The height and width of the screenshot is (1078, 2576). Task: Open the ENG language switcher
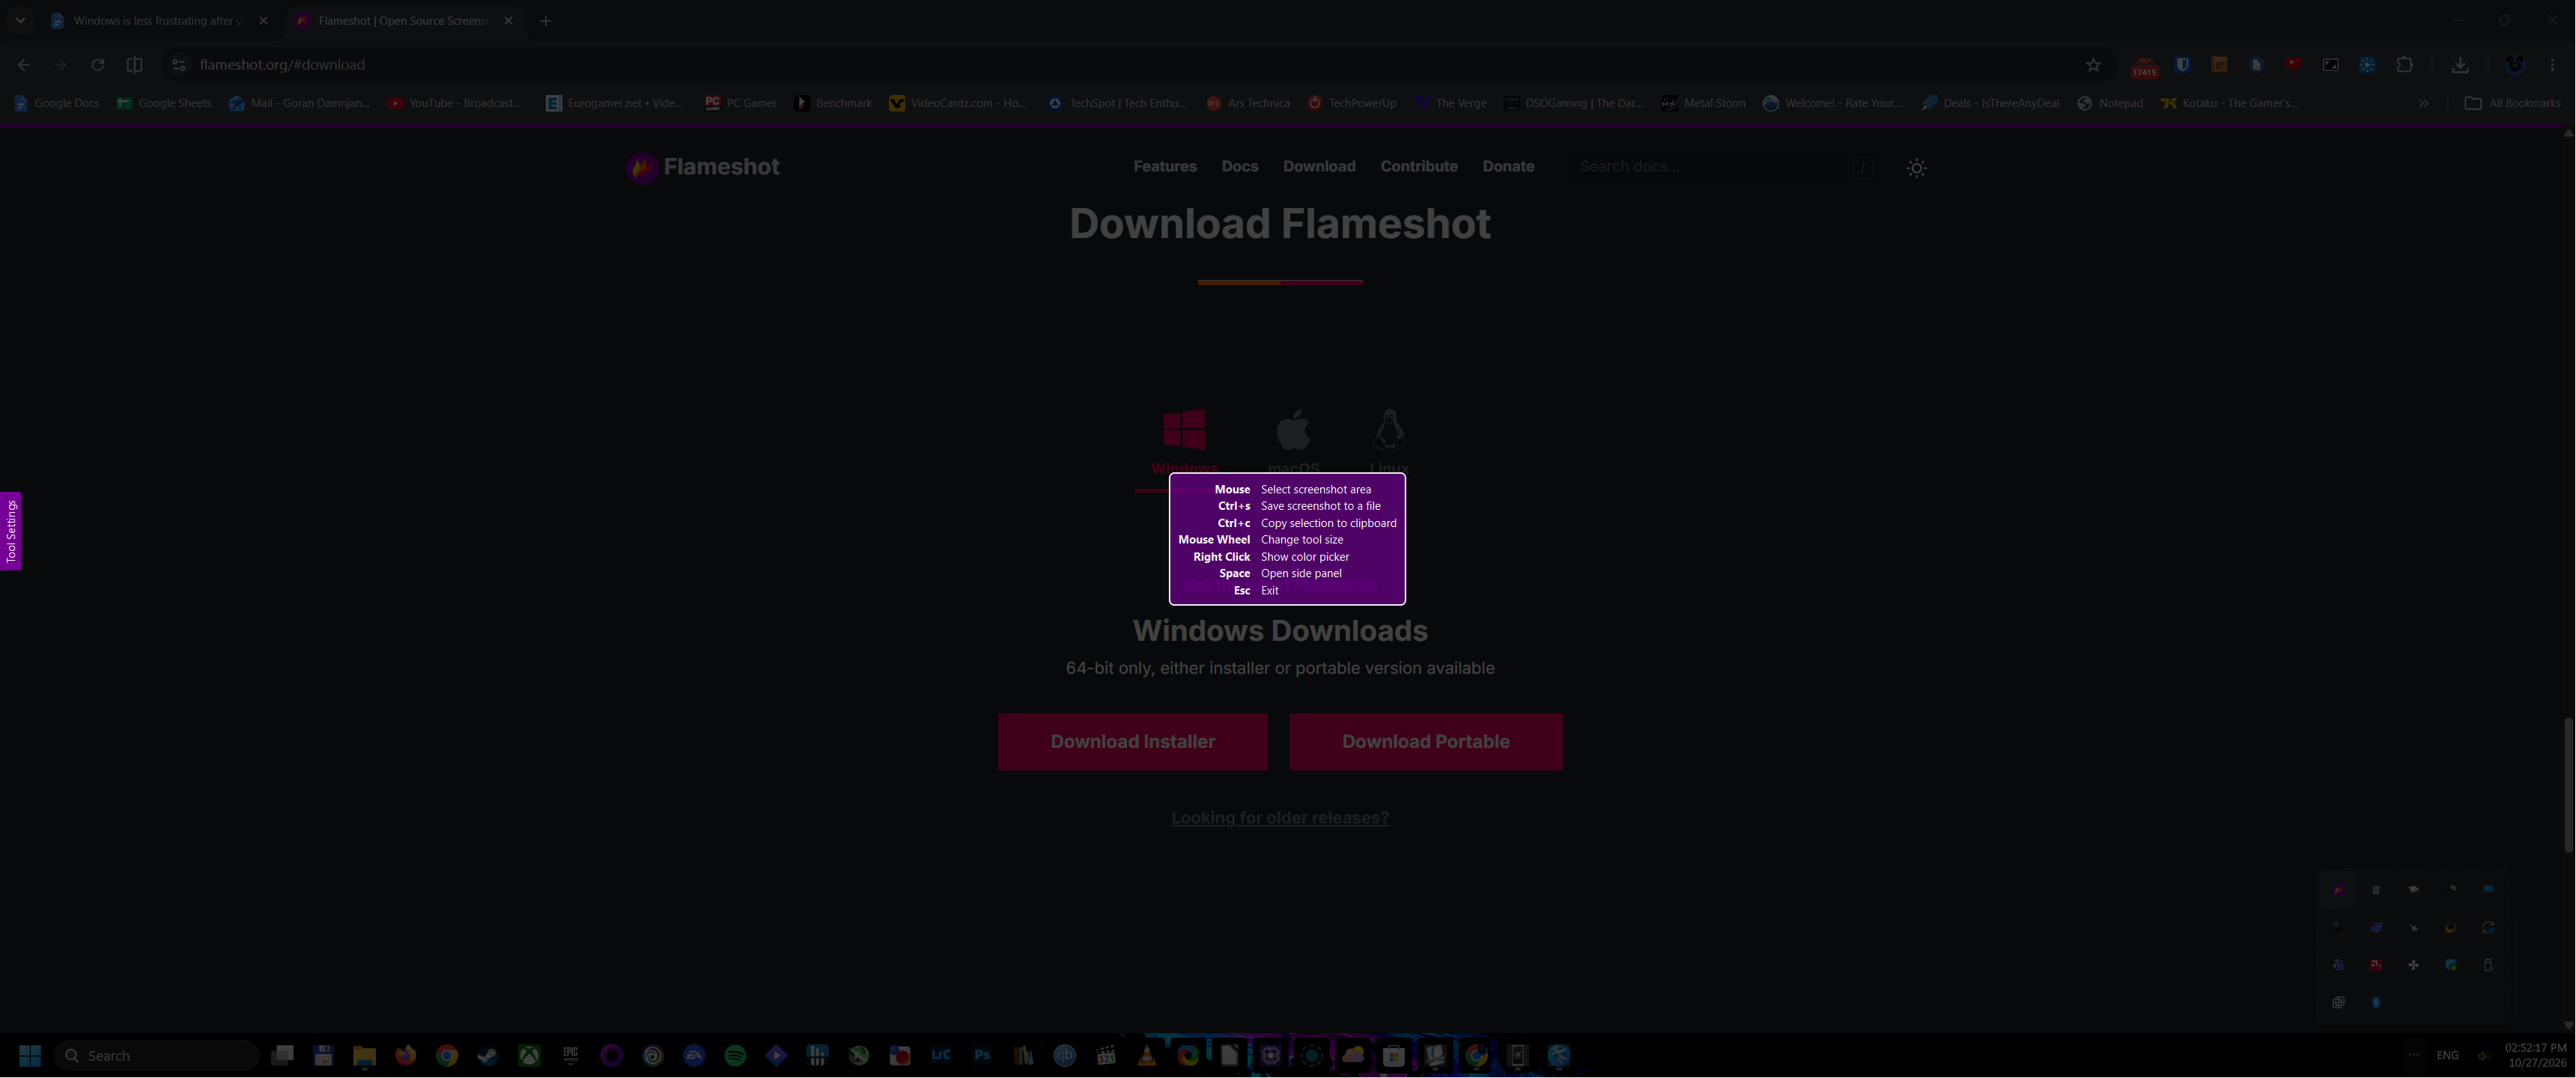coord(2447,1055)
